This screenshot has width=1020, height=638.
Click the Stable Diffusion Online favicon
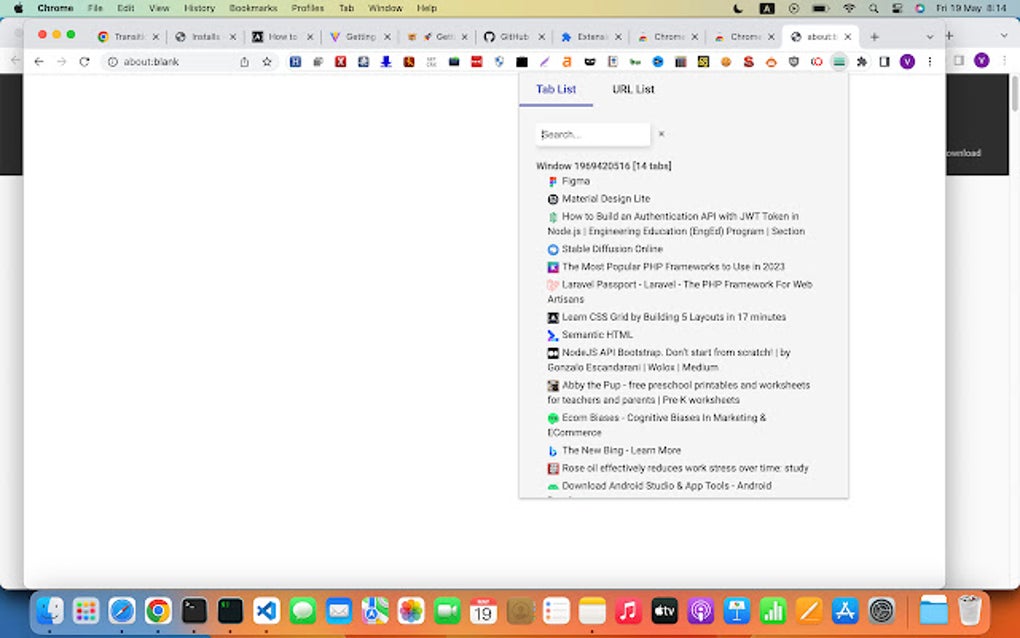553,248
